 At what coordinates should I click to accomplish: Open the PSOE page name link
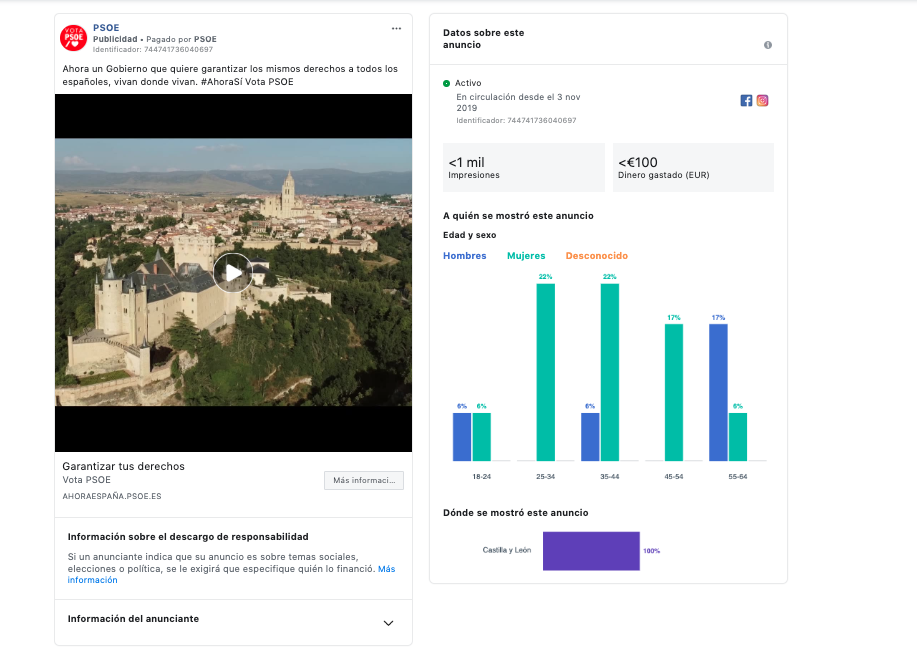(x=106, y=27)
